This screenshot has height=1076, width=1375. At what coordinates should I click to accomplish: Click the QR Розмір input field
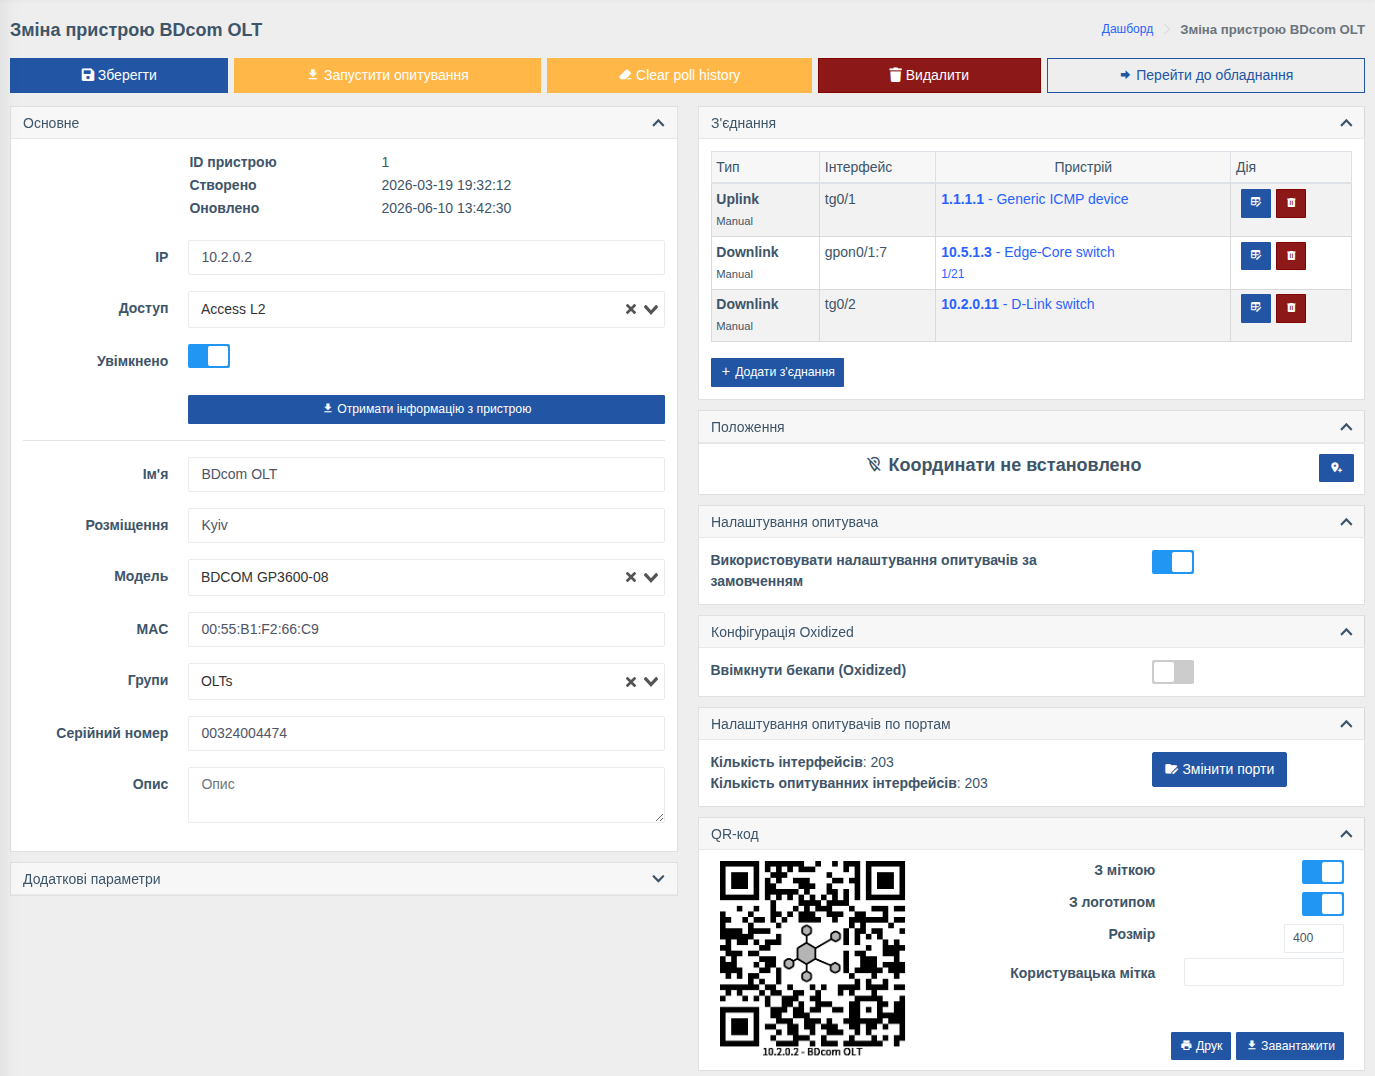click(x=1313, y=938)
